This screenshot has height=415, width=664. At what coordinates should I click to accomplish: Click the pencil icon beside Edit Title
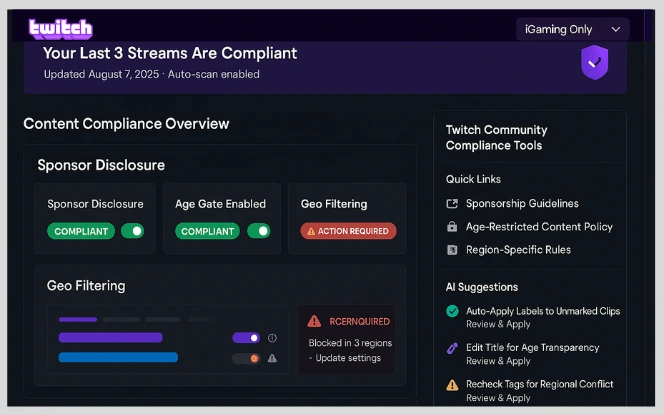pos(452,349)
